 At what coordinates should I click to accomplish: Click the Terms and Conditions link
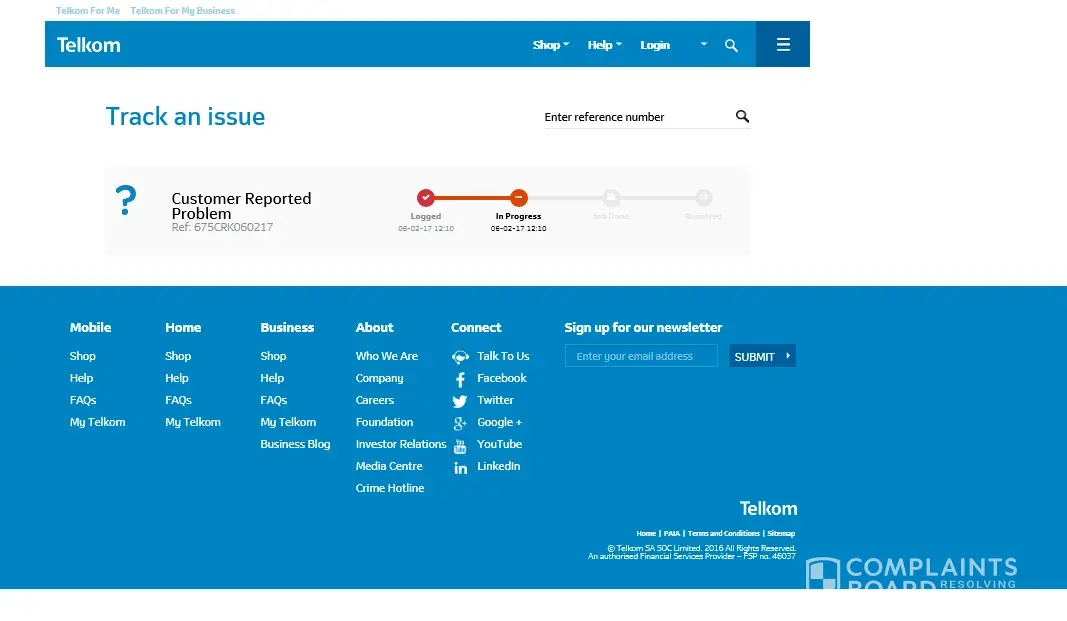[x=723, y=533]
